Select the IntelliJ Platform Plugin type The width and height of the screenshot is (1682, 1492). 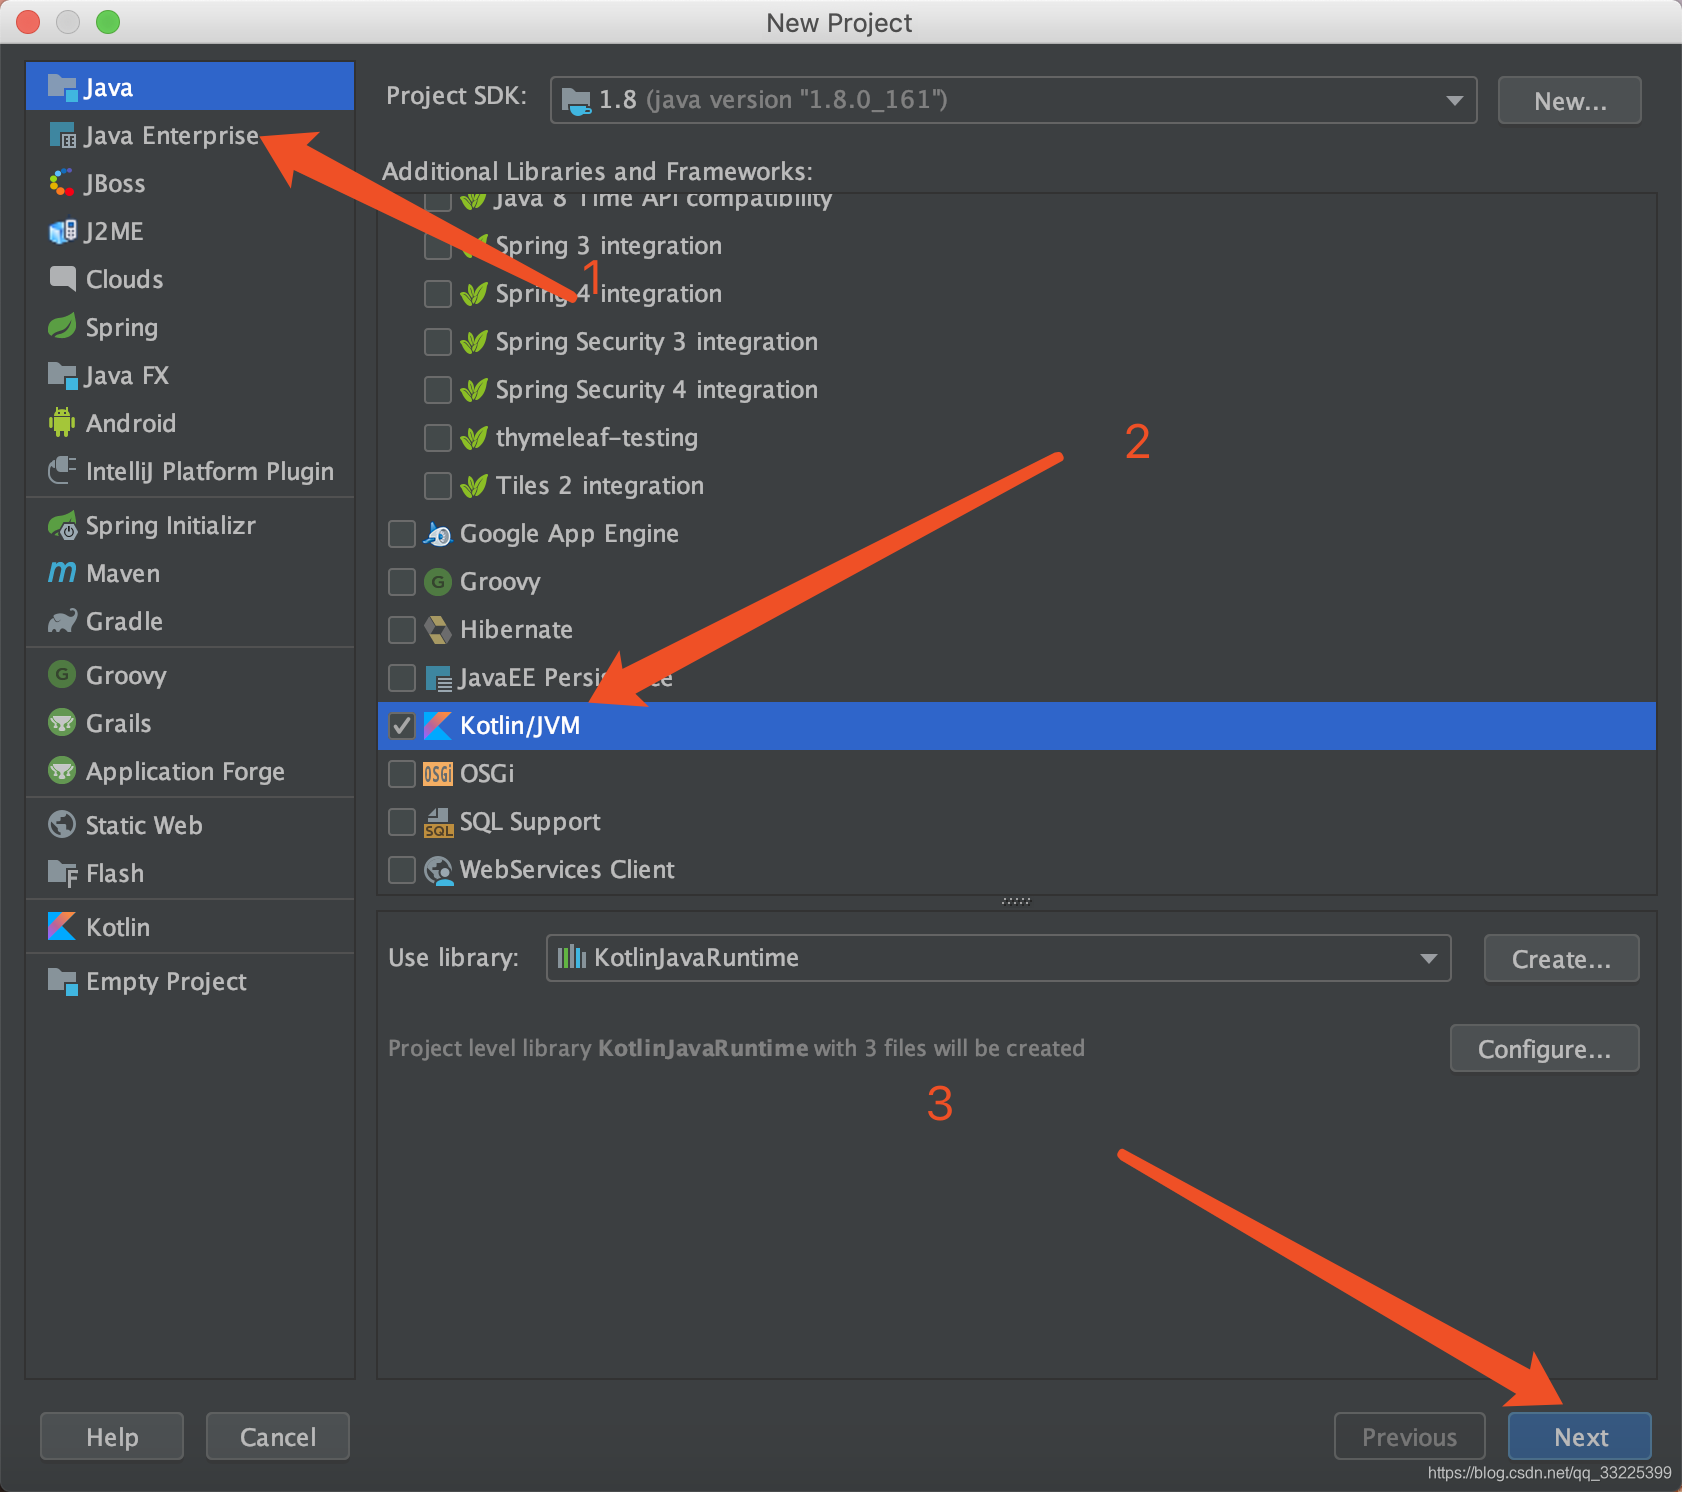pos(208,471)
